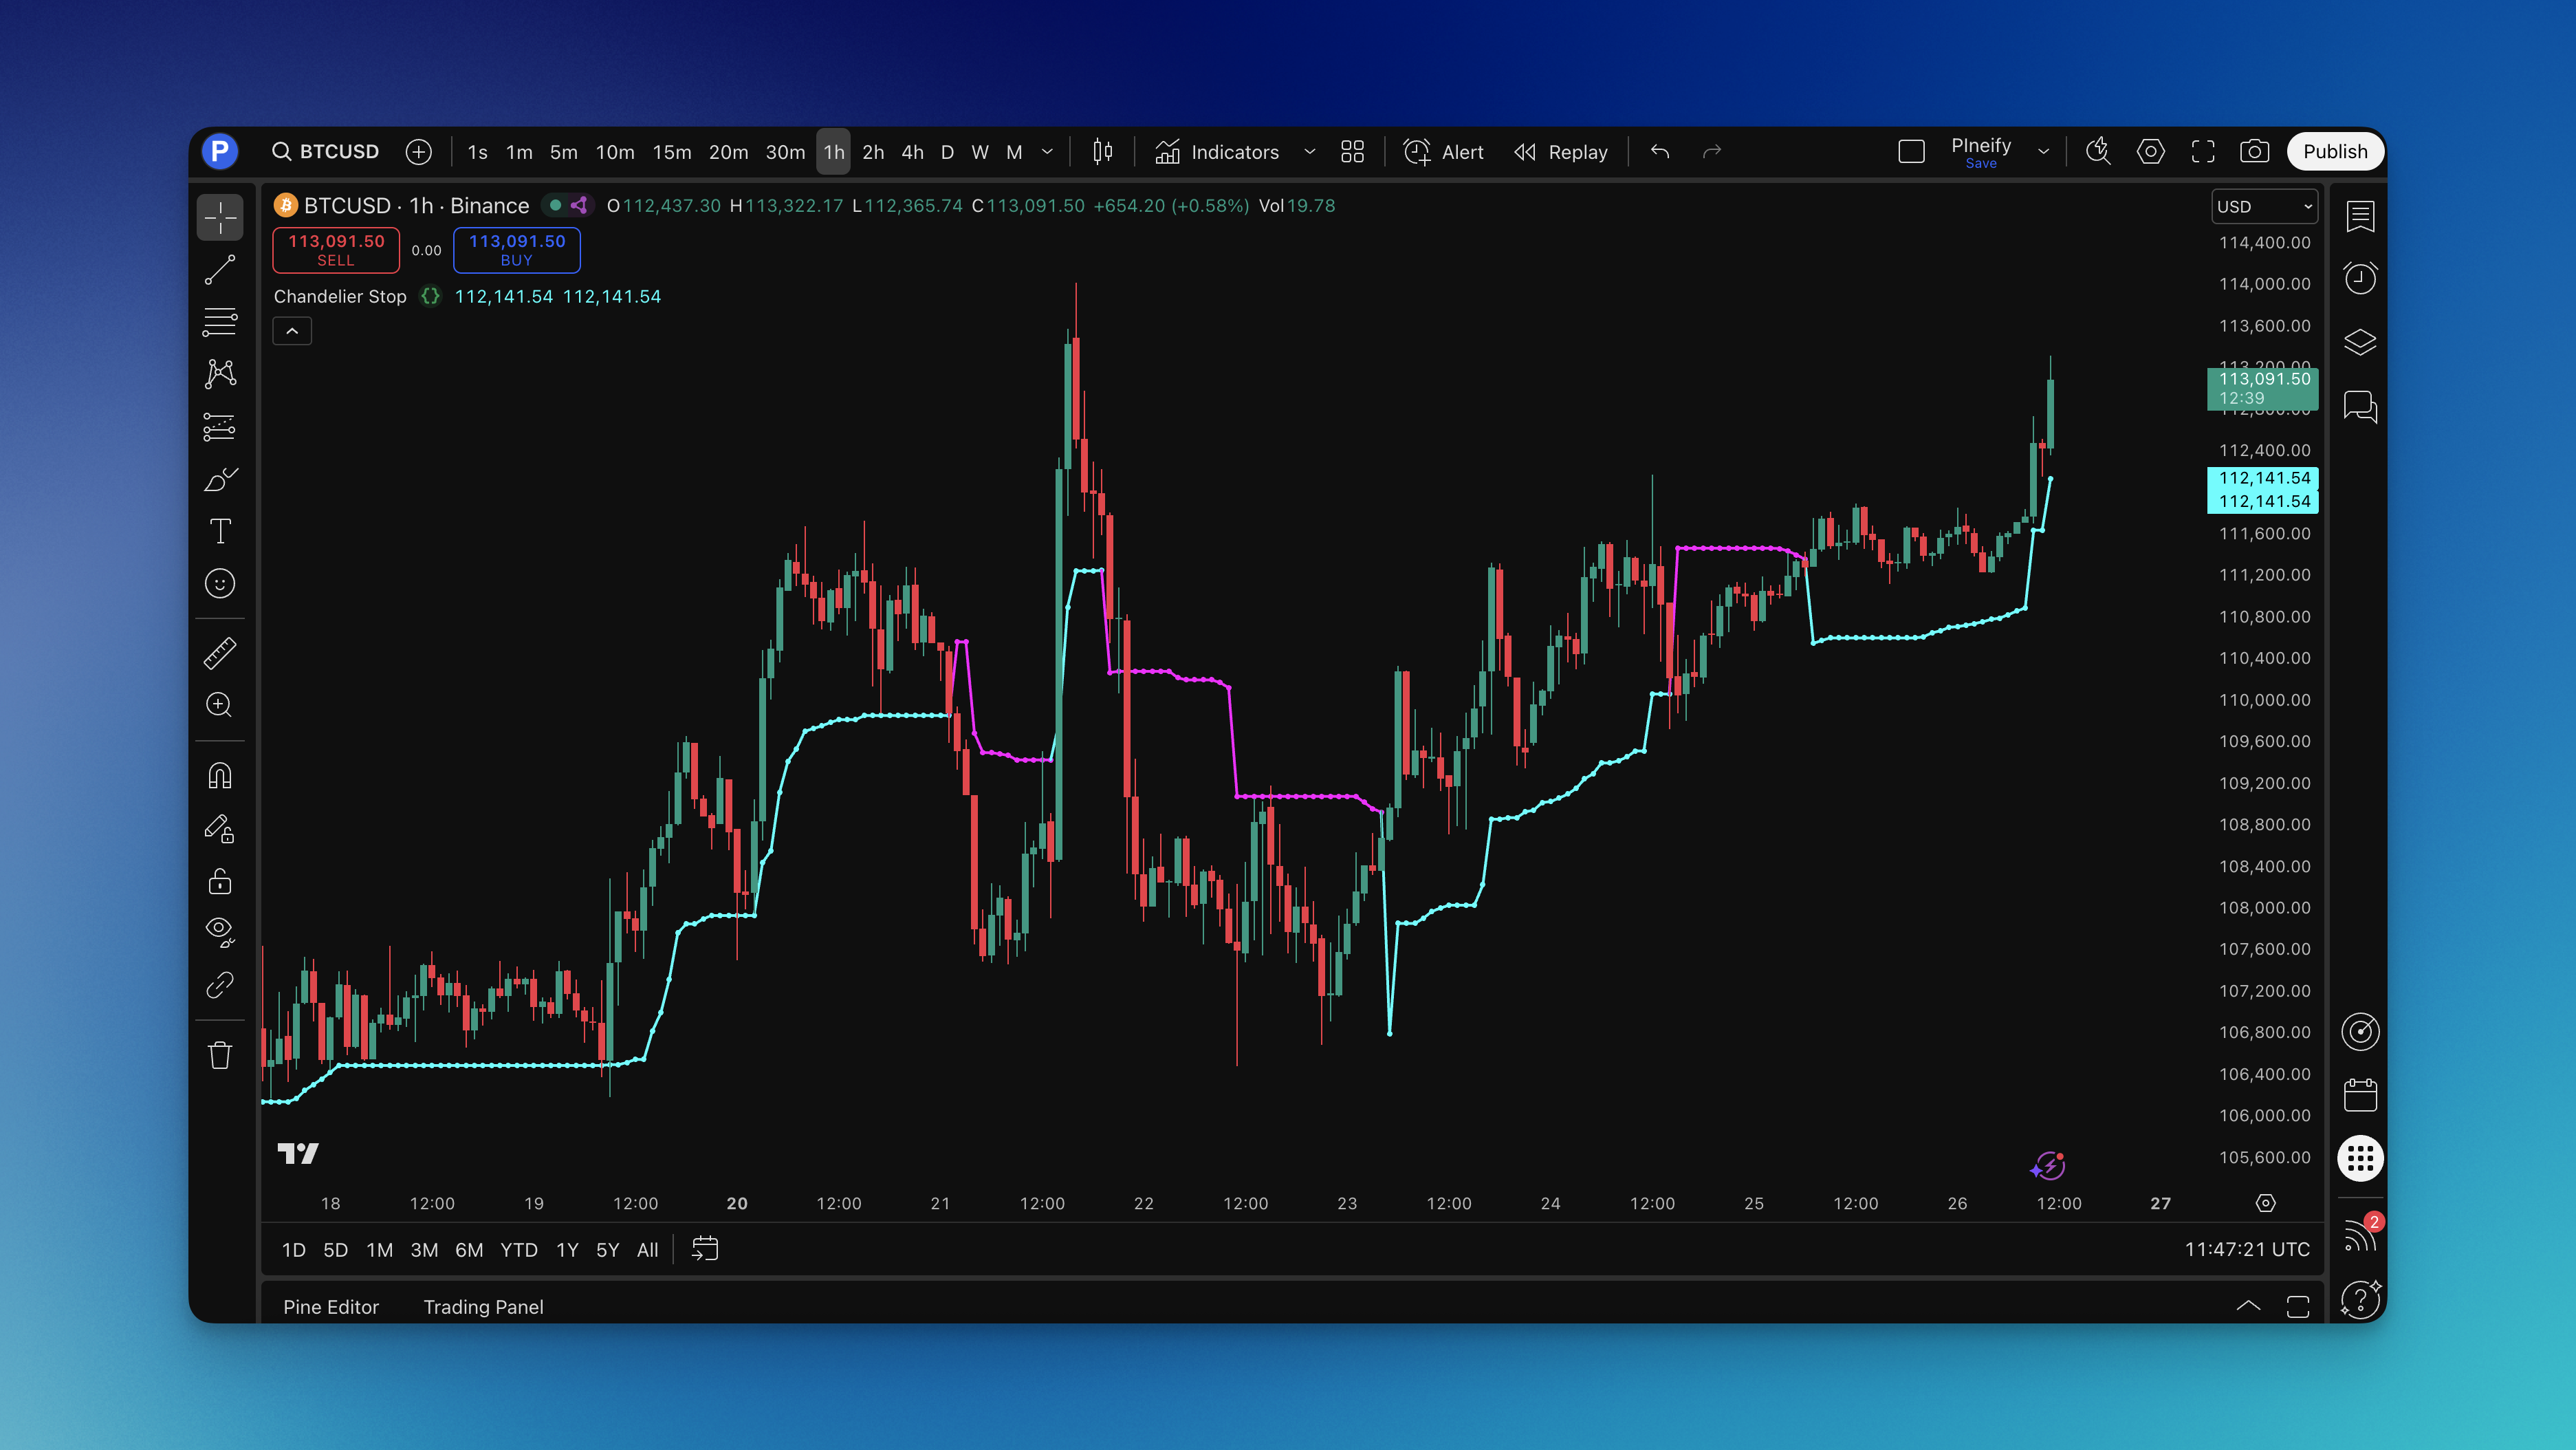Image resolution: width=2576 pixels, height=1450 pixels.
Task: Open the Alert creation dialog
Action: coord(1444,152)
